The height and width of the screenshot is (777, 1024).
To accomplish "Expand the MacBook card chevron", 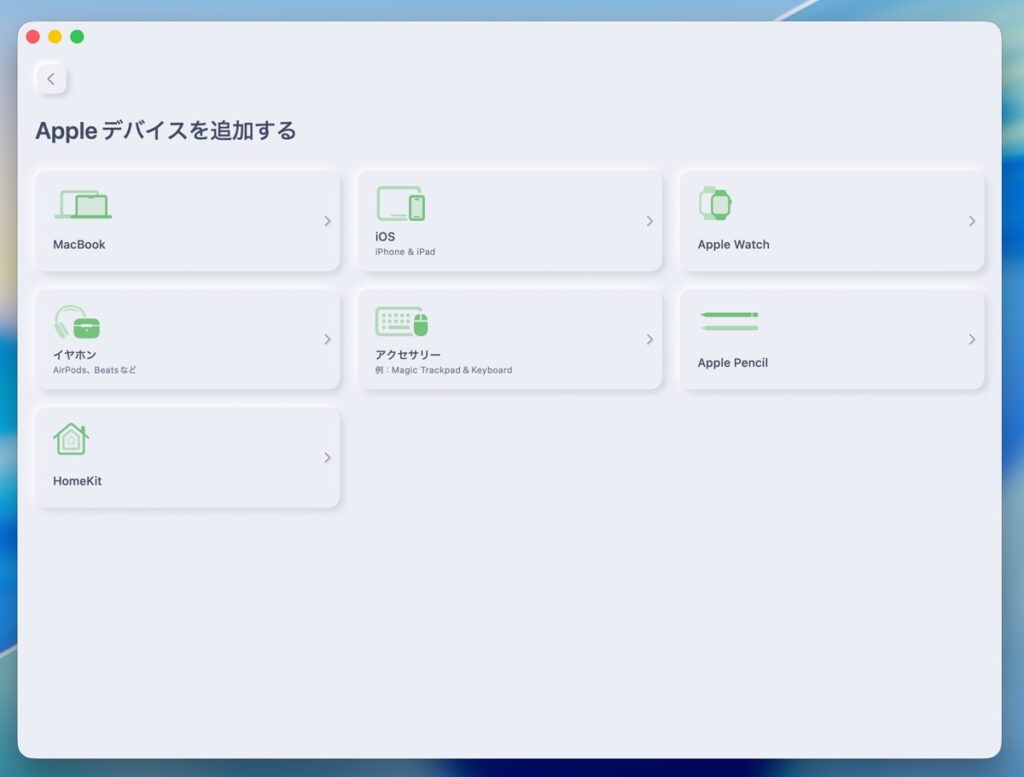I will [327, 221].
